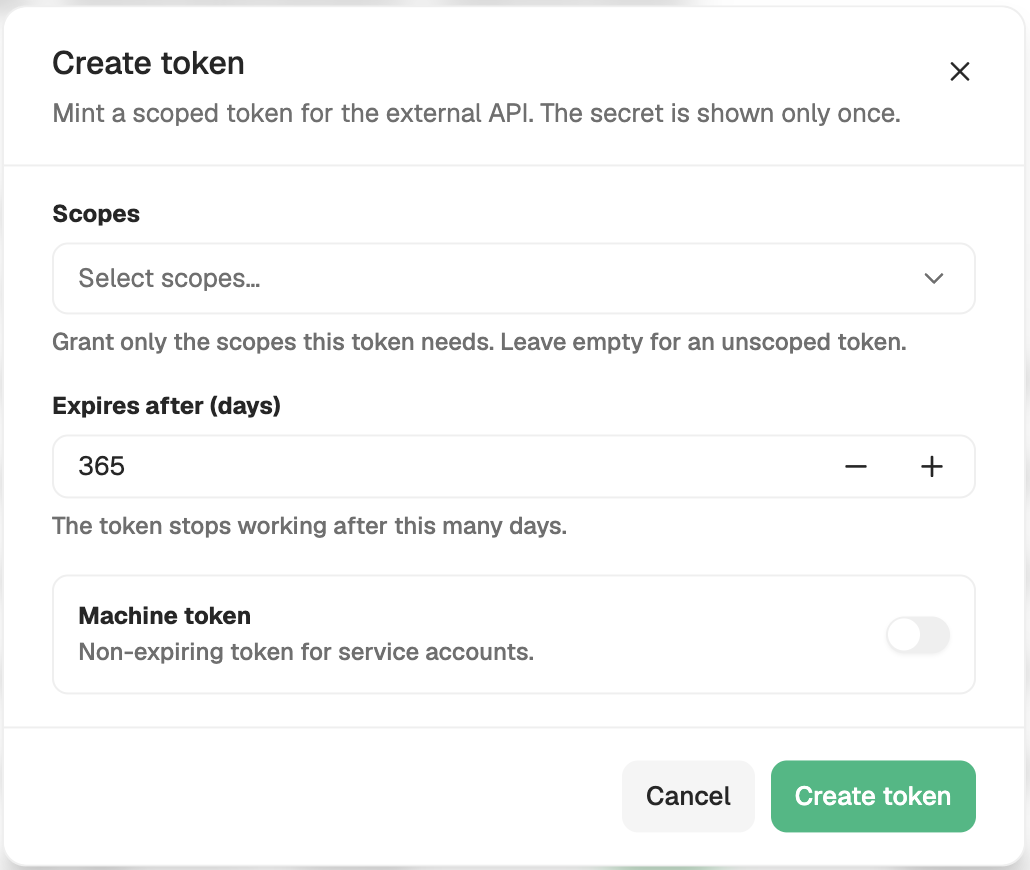The image size is (1030, 870).
Task: Click the chevron arrow in Scopes field
Action: 933,279
